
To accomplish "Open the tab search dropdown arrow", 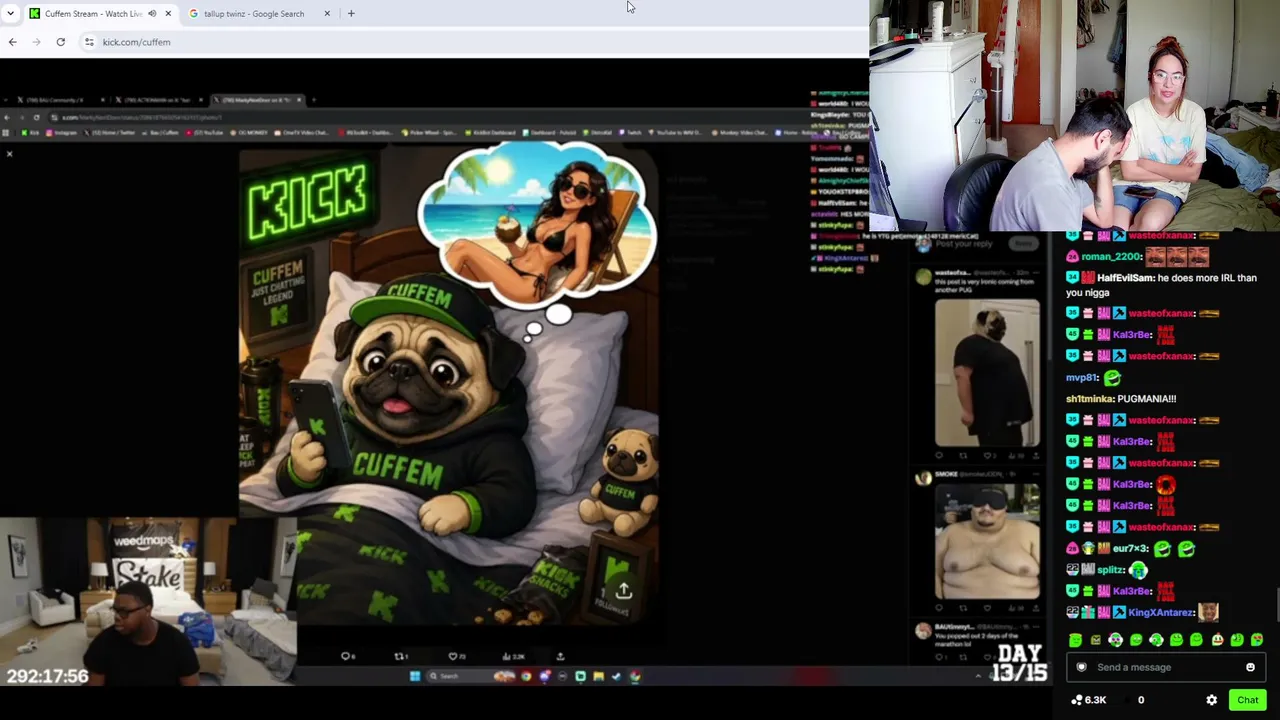I will click(x=10, y=14).
